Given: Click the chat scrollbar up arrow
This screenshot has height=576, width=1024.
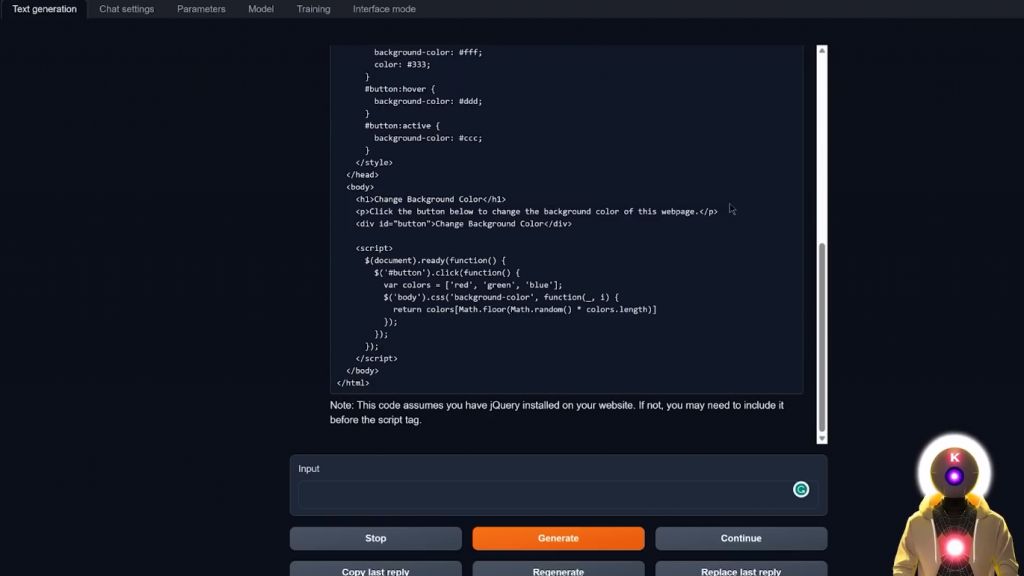Looking at the screenshot, I should point(822,50).
